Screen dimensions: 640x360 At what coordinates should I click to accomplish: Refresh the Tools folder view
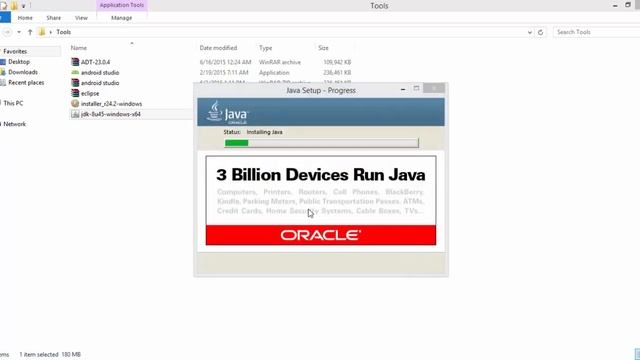pos(540,32)
